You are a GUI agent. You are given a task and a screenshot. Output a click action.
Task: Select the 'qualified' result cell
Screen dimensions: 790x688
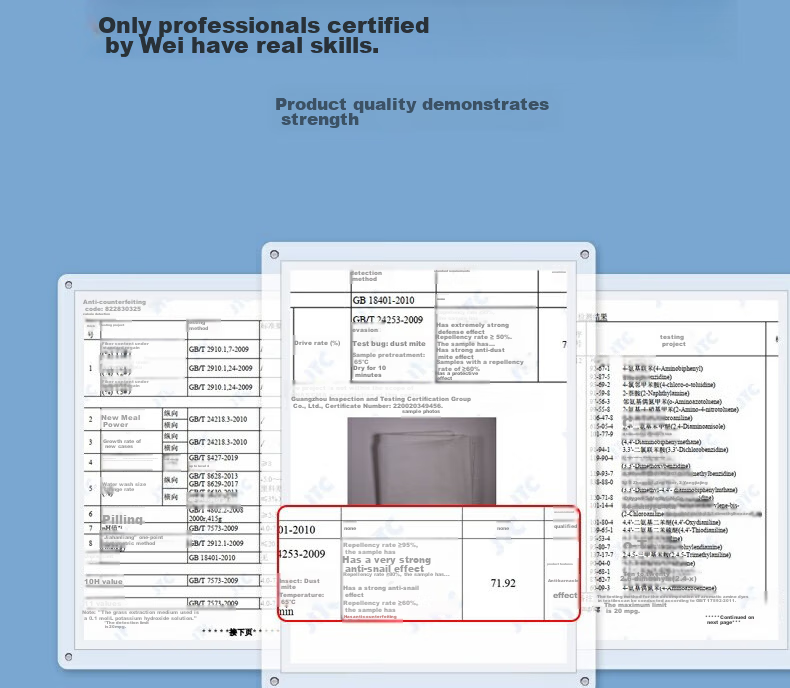pyautogui.click(x=565, y=526)
